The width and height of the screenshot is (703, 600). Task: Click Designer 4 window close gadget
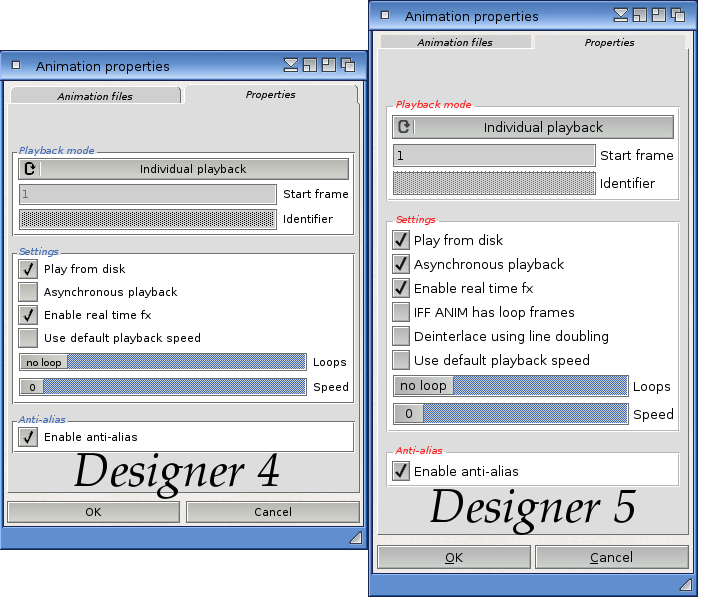[x=16, y=65]
